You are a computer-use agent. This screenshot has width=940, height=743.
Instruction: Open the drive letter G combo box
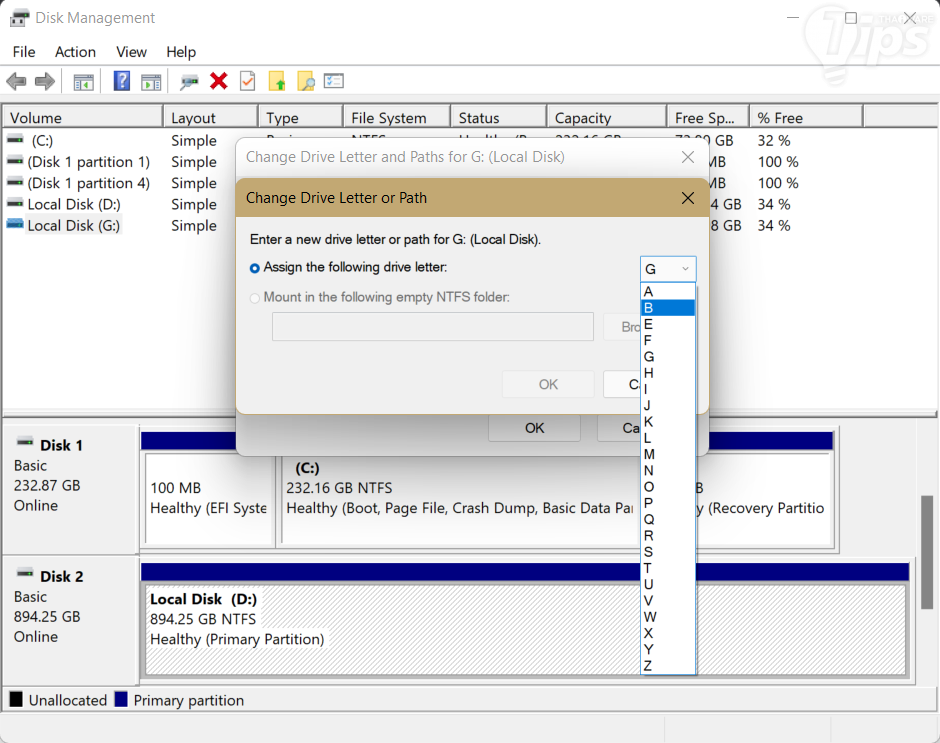[x=668, y=269]
